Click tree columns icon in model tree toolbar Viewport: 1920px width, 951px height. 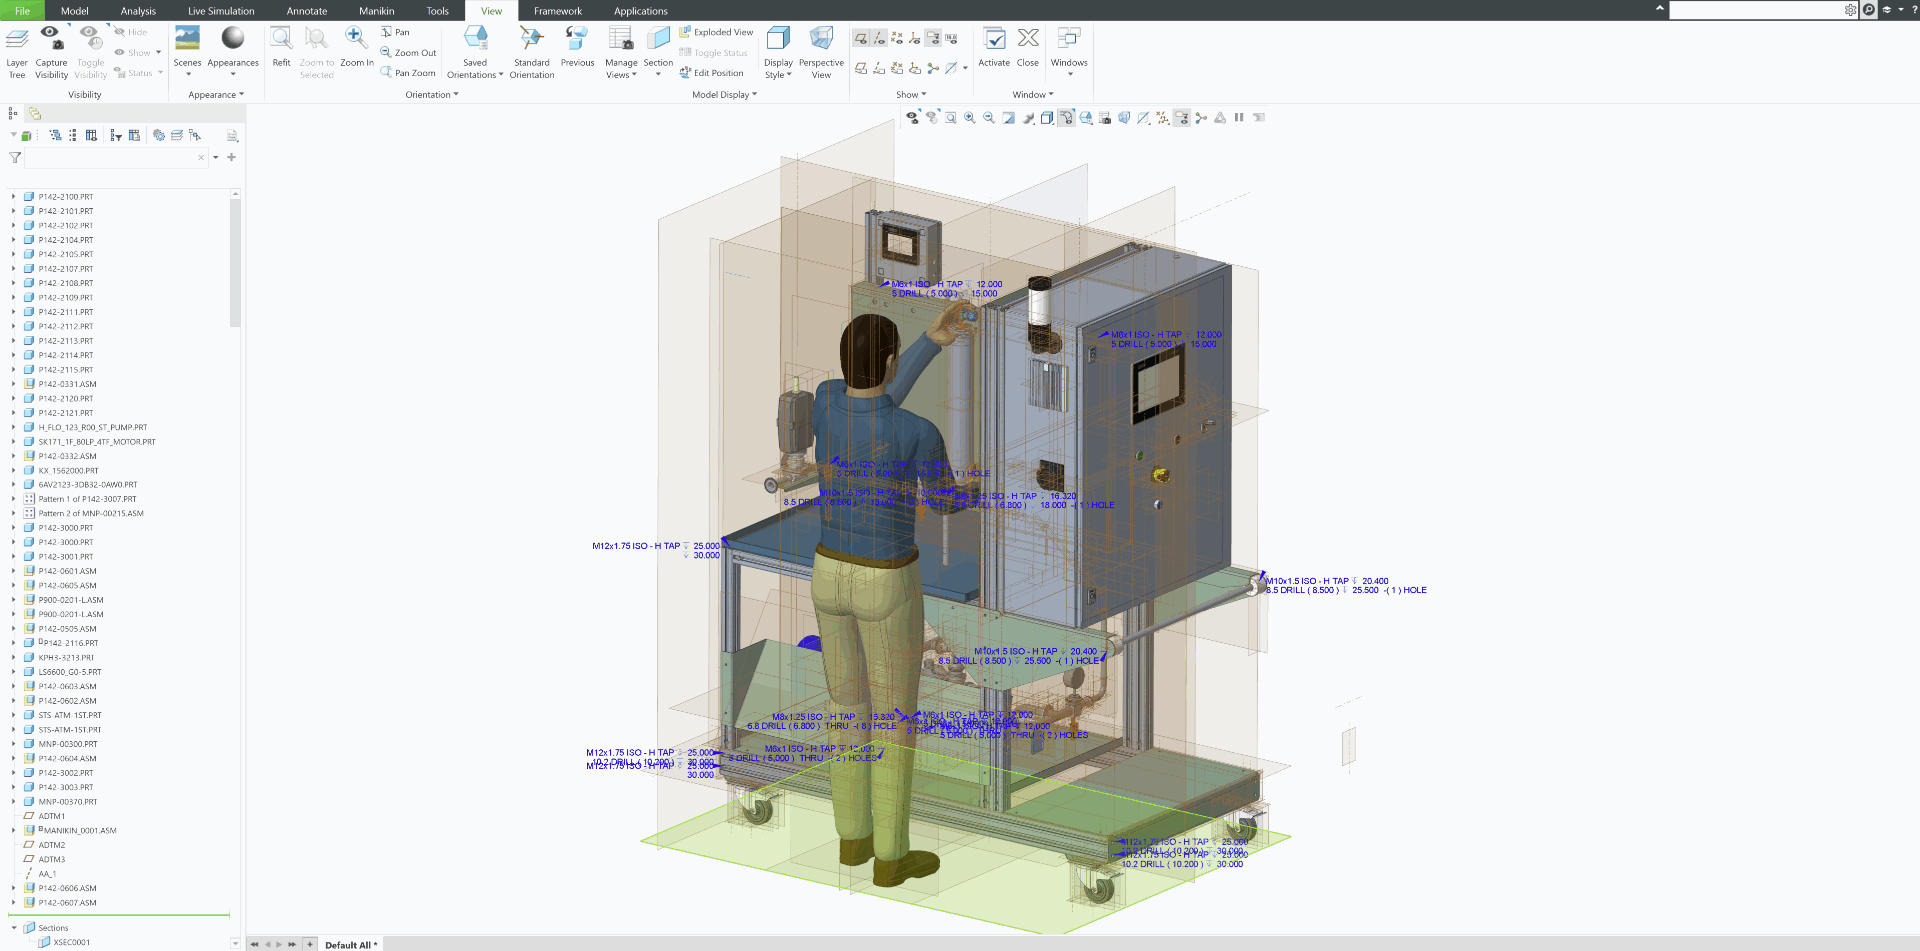[x=91, y=135]
